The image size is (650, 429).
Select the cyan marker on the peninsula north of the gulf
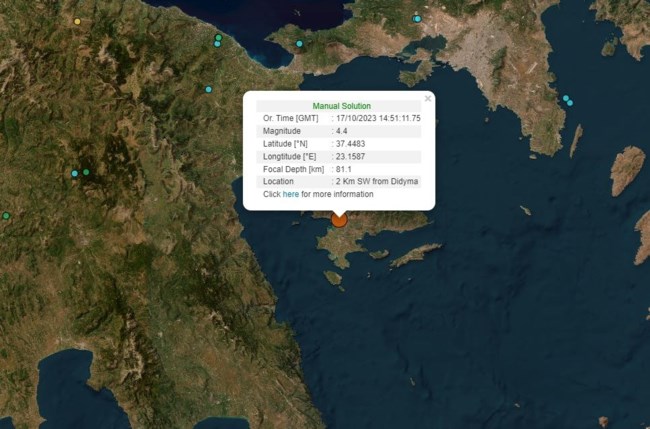click(299, 44)
